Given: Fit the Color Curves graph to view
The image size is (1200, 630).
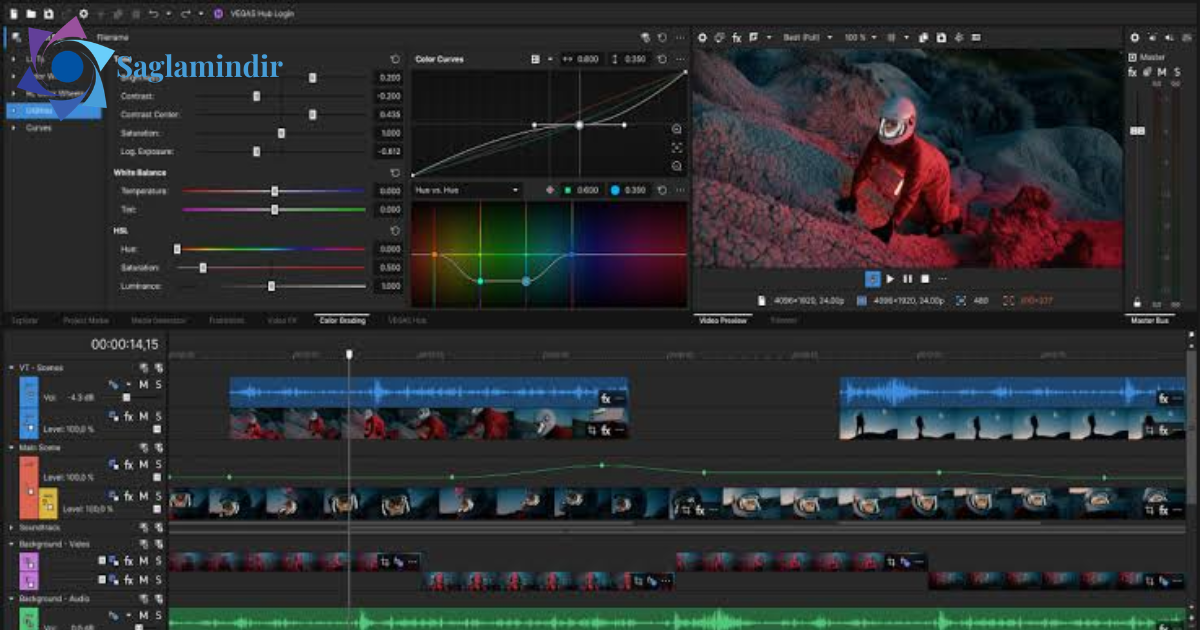Looking at the screenshot, I should pos(677,147).
